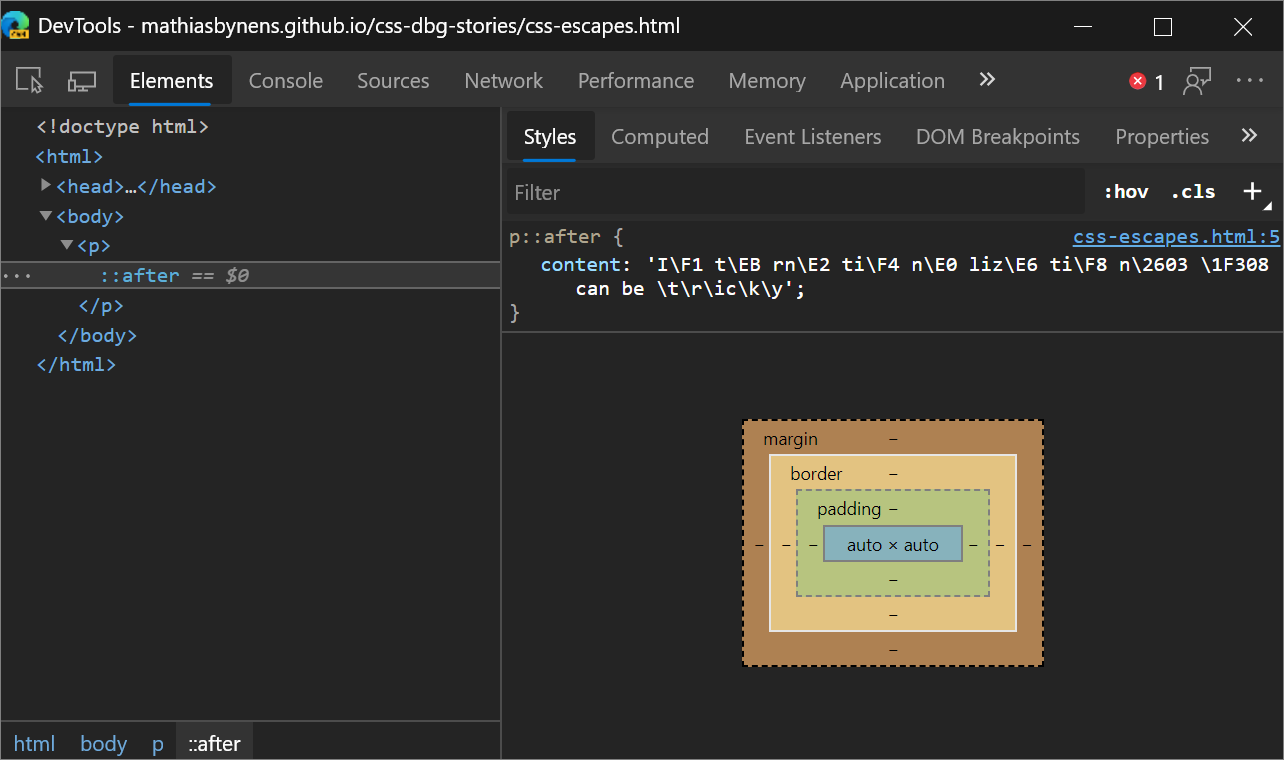
Task: Collapse the body element node
Action: point(46,215)
